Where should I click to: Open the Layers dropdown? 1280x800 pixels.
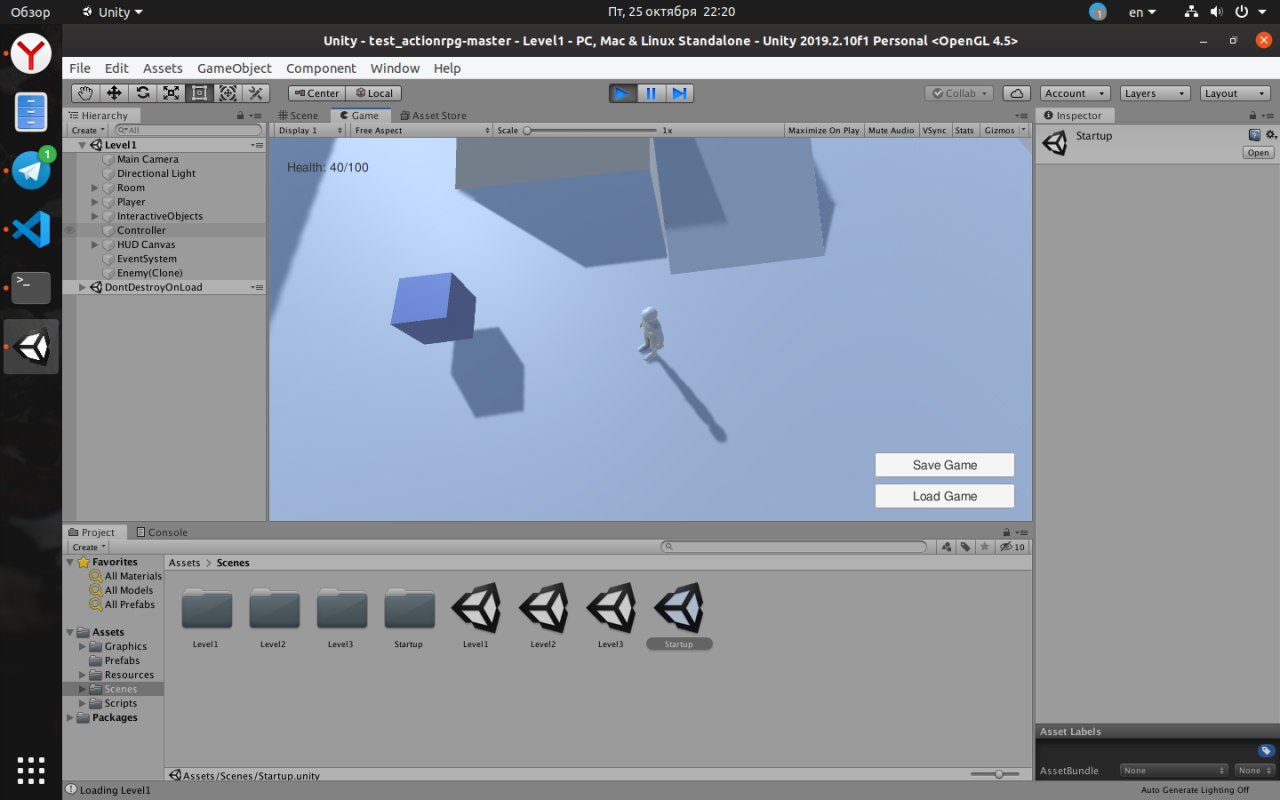coord(1155,93)
